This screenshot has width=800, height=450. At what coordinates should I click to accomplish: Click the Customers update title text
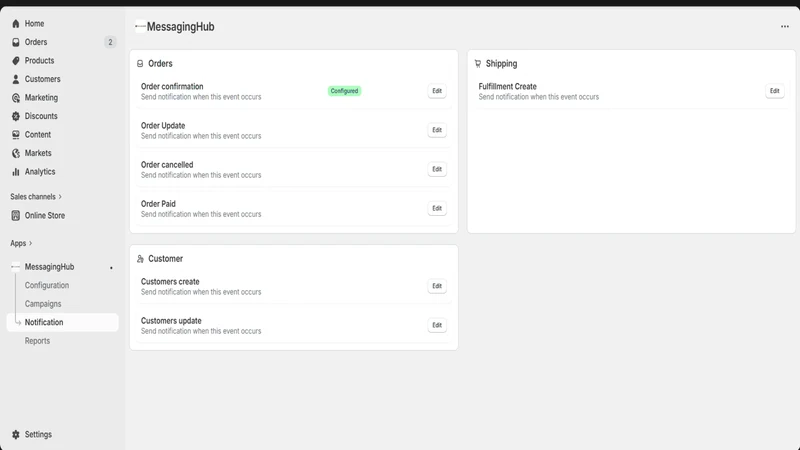(x=171, y=321)
